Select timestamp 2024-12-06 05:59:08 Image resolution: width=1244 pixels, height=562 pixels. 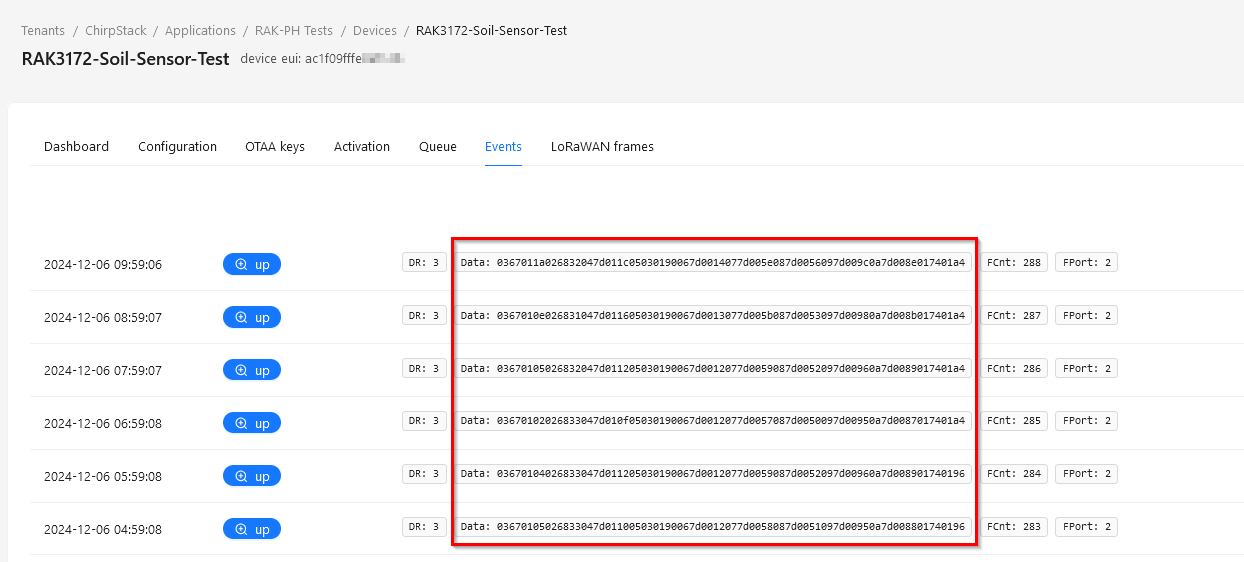click(x=103, y=477)
